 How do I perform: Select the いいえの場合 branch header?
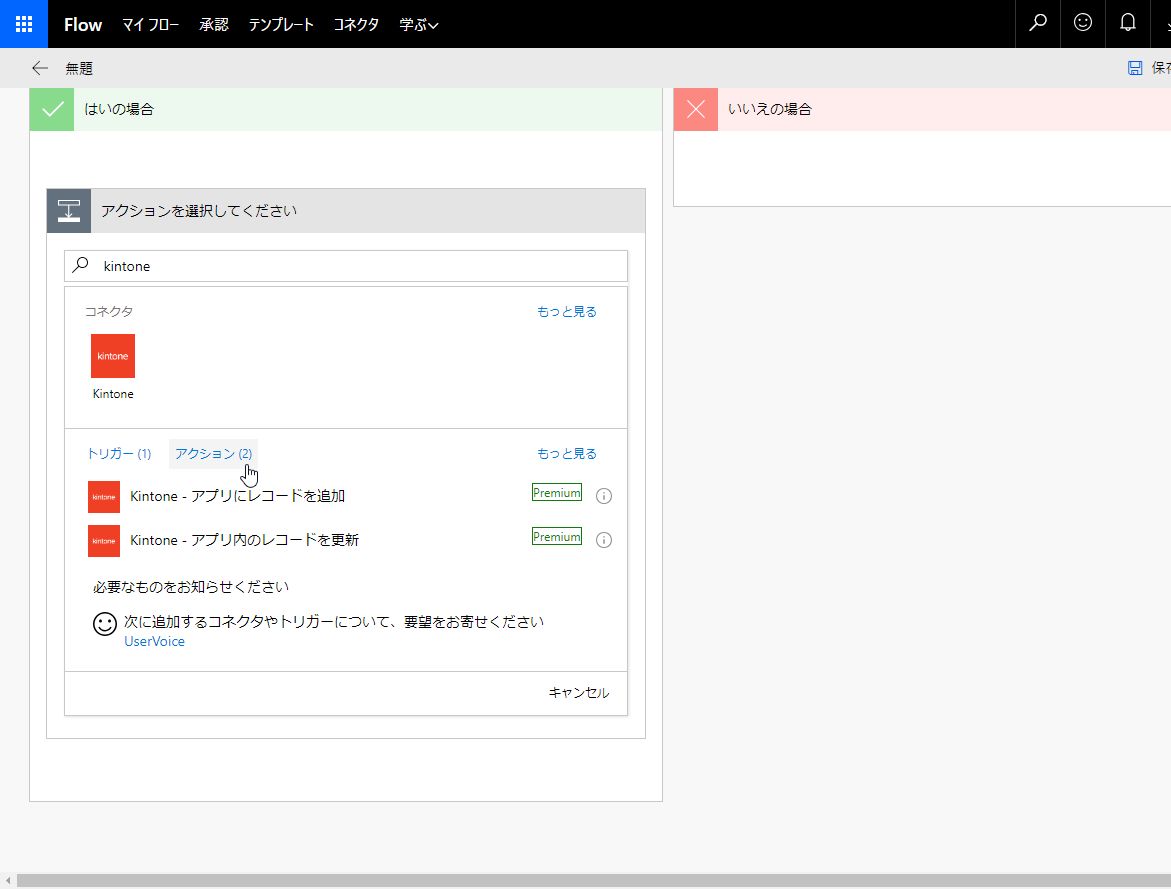922,109
